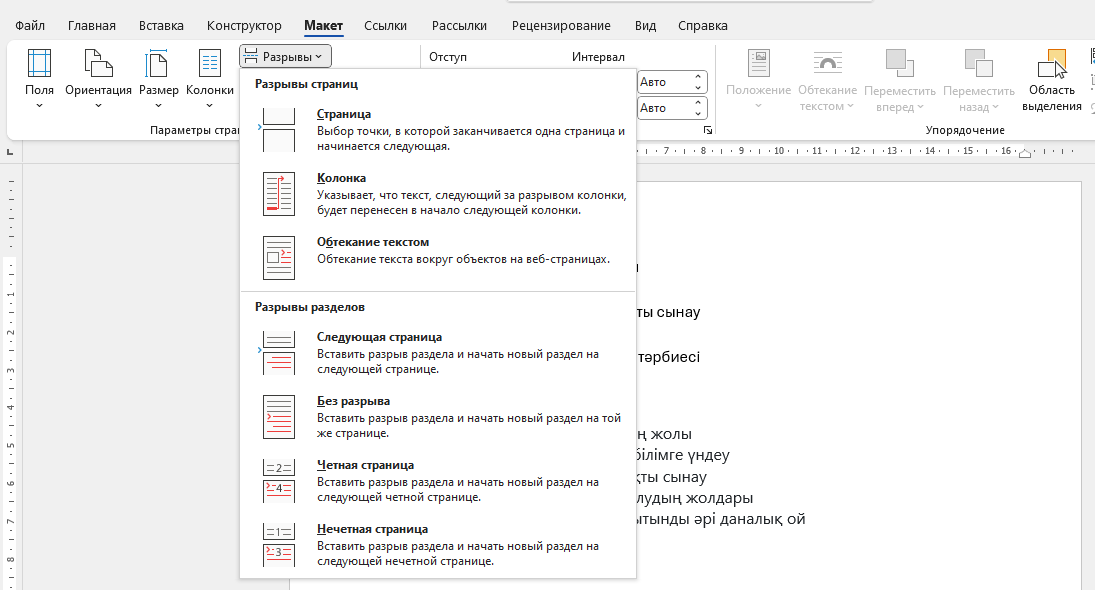Choose Нечетная страница title

pyautogui.click(x=372, y=529)
